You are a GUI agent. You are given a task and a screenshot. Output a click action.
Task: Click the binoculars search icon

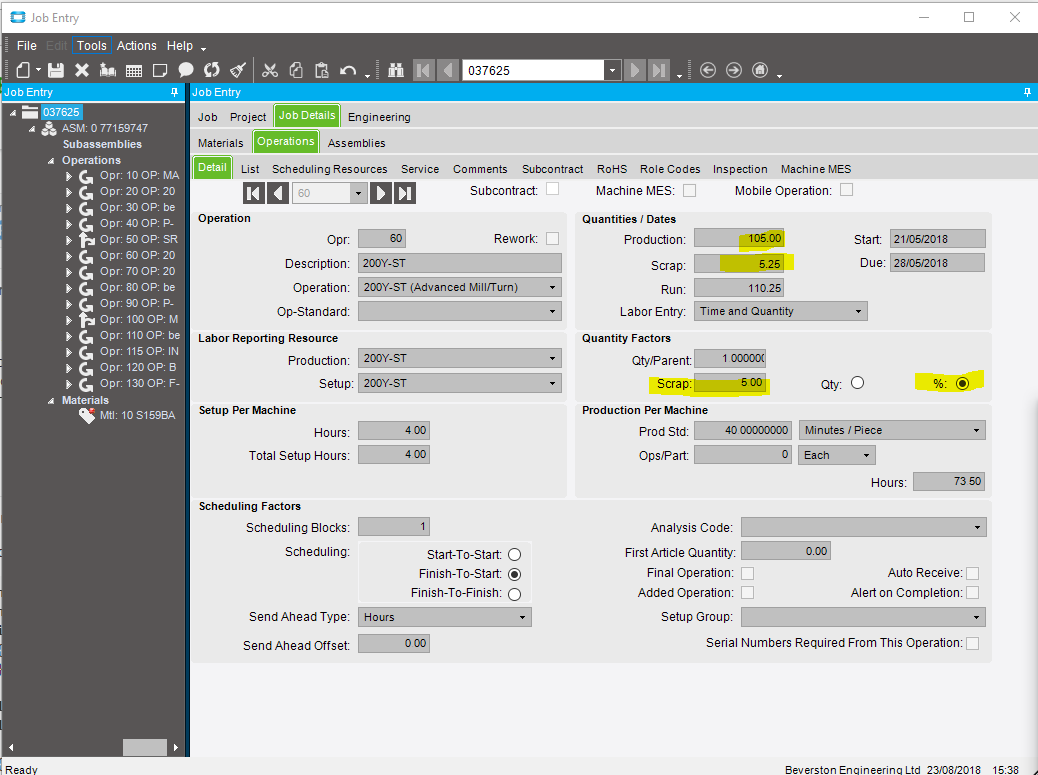click(x=395, y=70)
